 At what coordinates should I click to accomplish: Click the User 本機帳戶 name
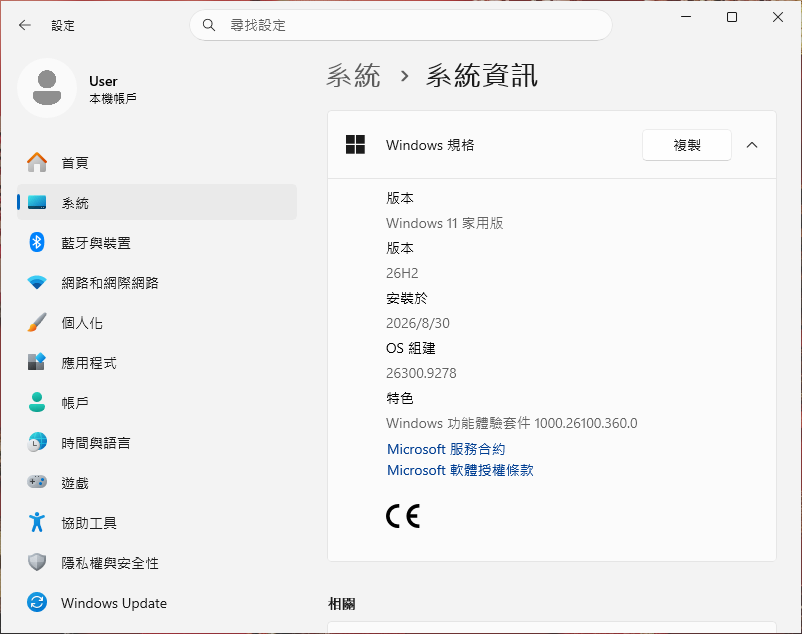(x=113, y=89)
